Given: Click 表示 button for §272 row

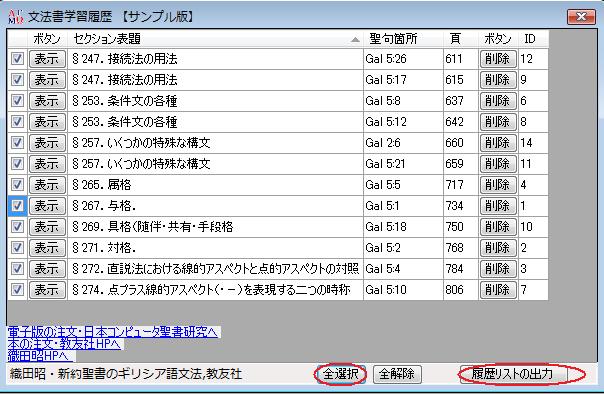Looking at the screenshot, I should [47, 269].
